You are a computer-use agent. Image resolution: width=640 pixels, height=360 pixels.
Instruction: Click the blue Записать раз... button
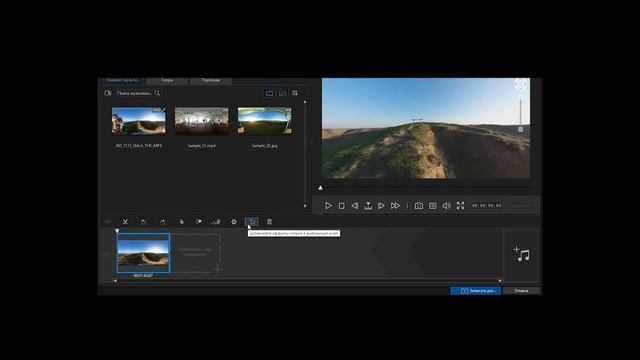[476, 291]
